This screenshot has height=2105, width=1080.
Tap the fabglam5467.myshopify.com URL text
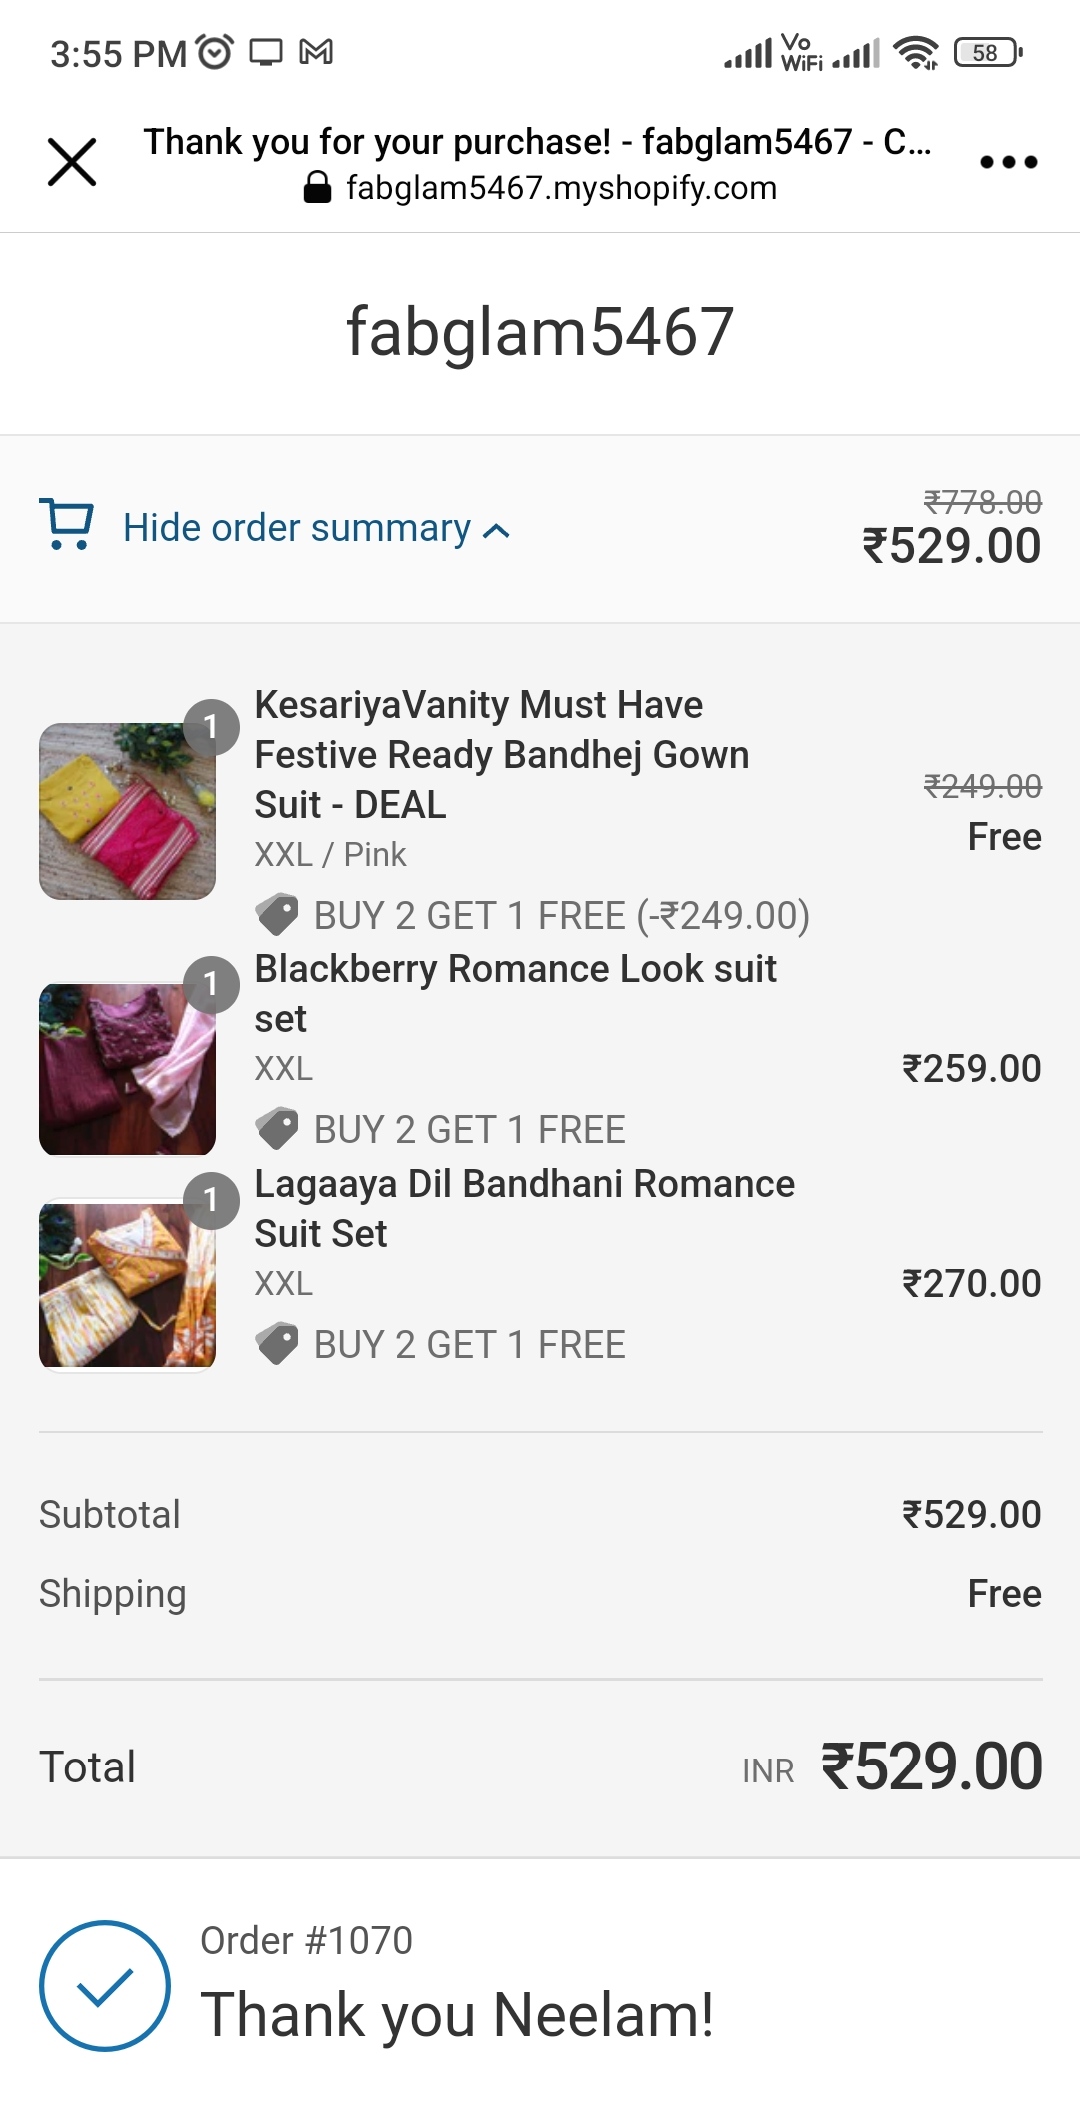(561, 187)
